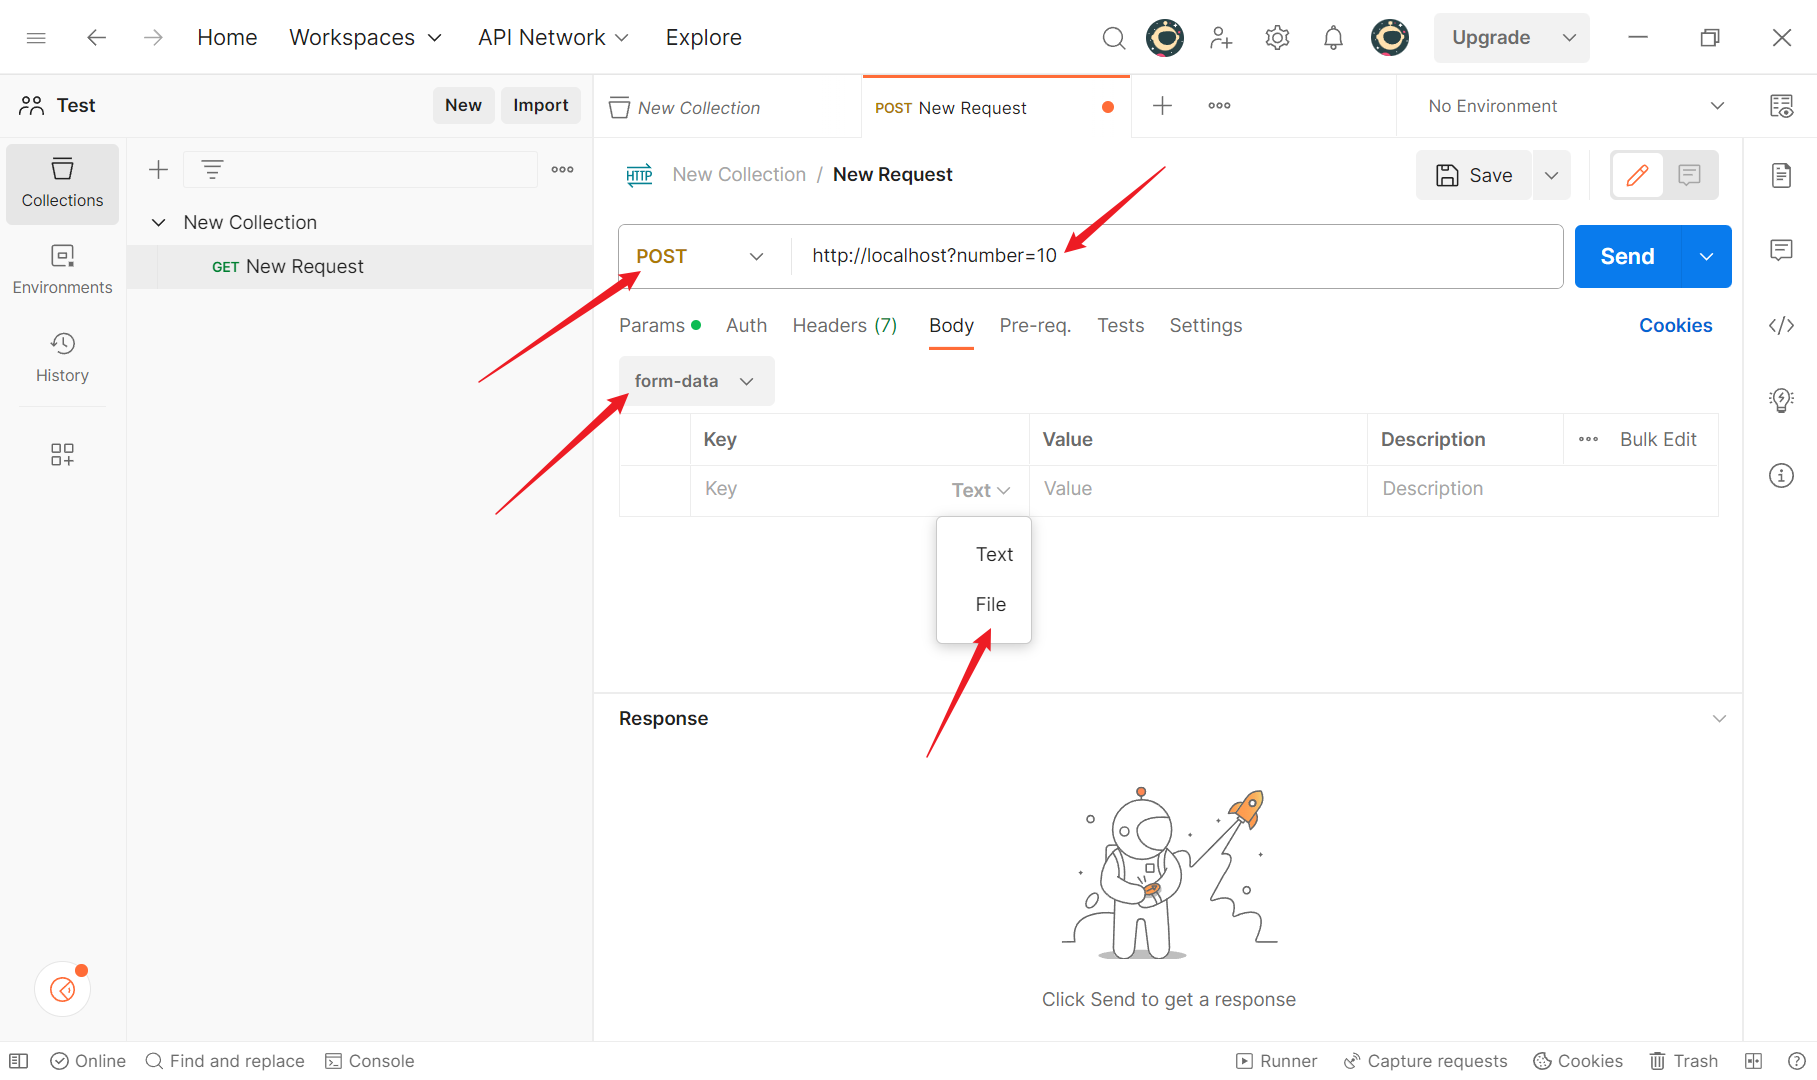
Task: Switch to the Headers (7) tab
Action: pos(845,326)
